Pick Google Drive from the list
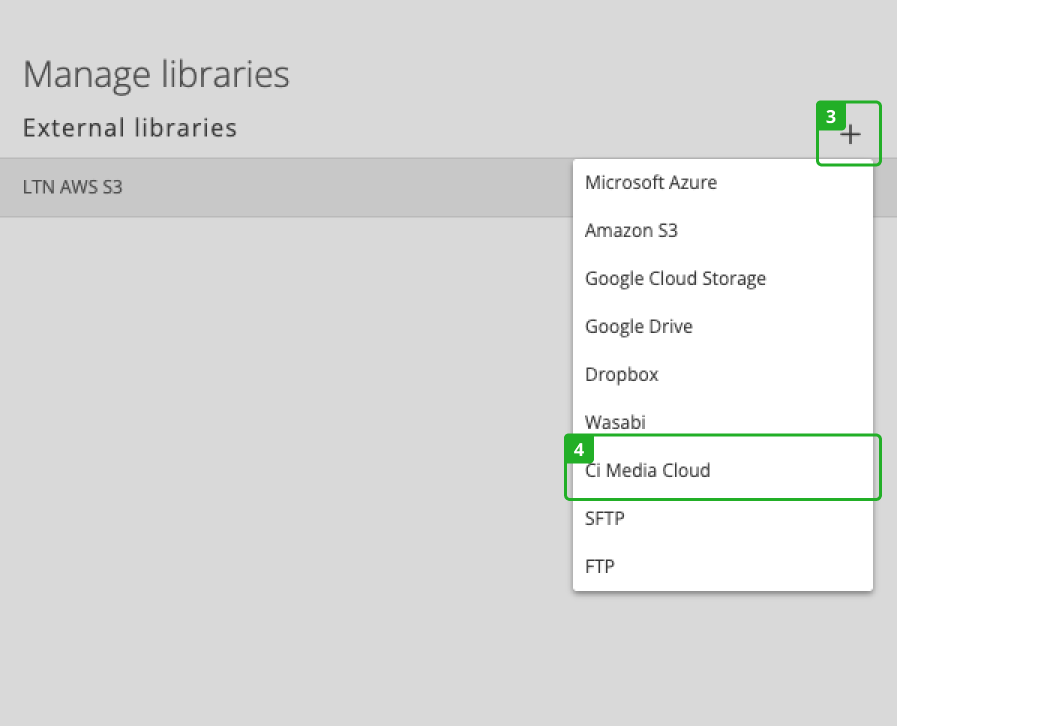The image size is (1058, 726). (723, 327)
